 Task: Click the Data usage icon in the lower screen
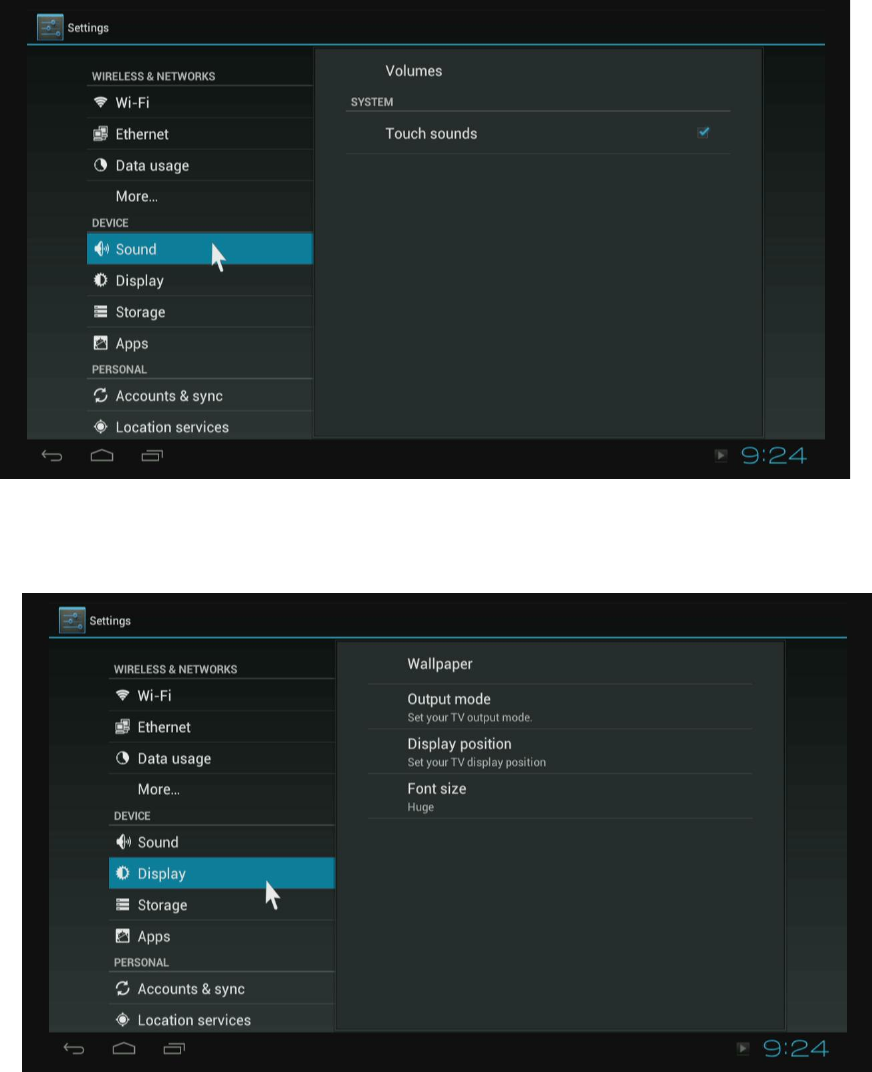122,758
